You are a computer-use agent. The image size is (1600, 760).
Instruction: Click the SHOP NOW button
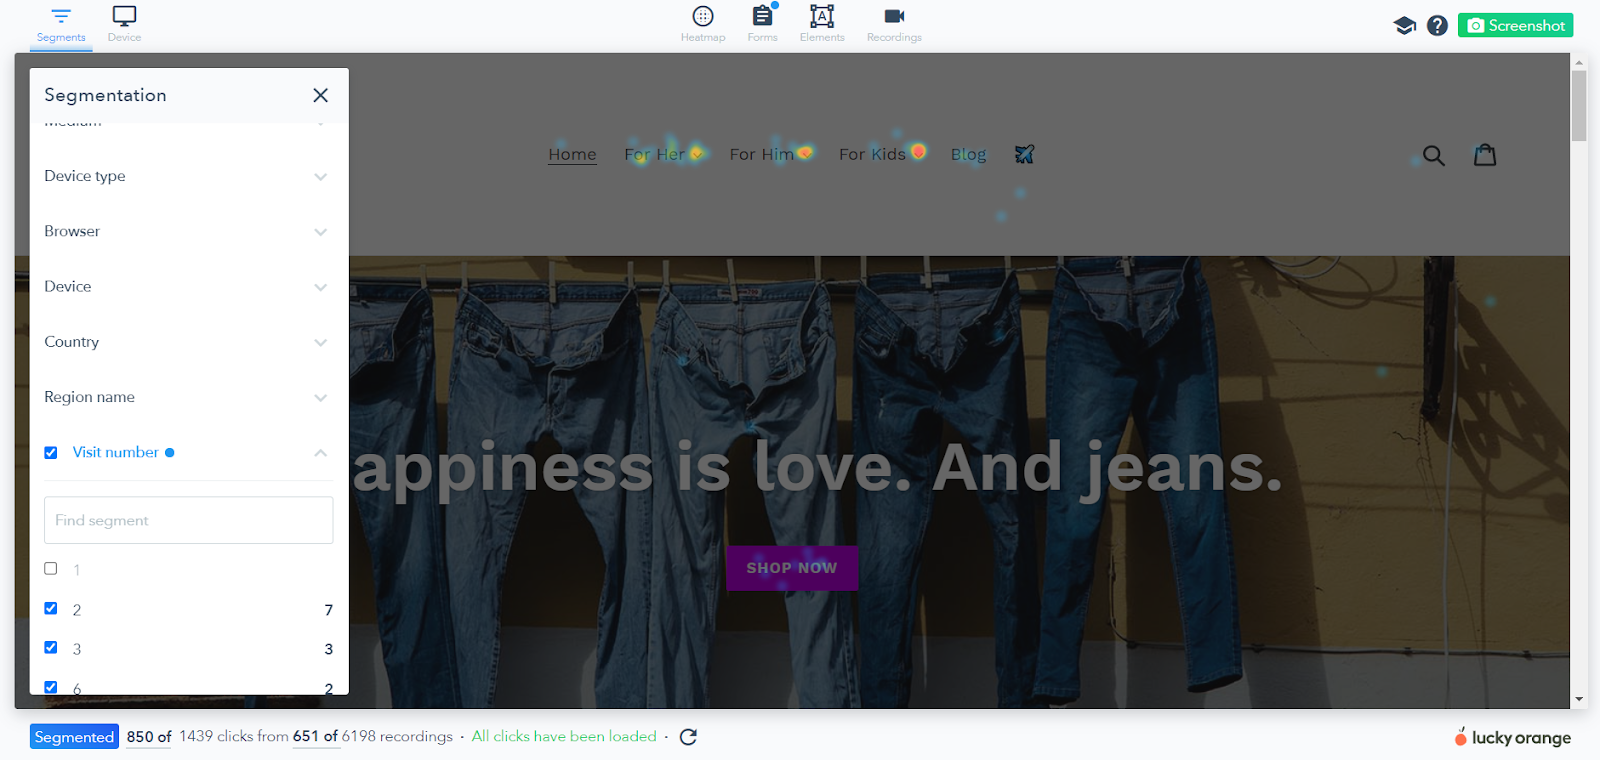(x=792, y=568)
